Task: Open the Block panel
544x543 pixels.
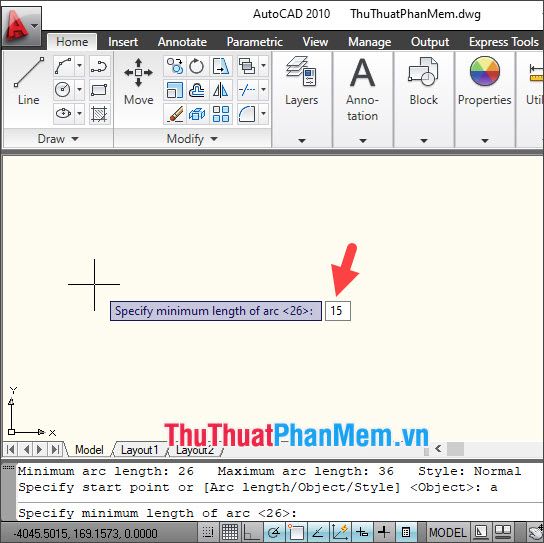Action: pos(423,81)
